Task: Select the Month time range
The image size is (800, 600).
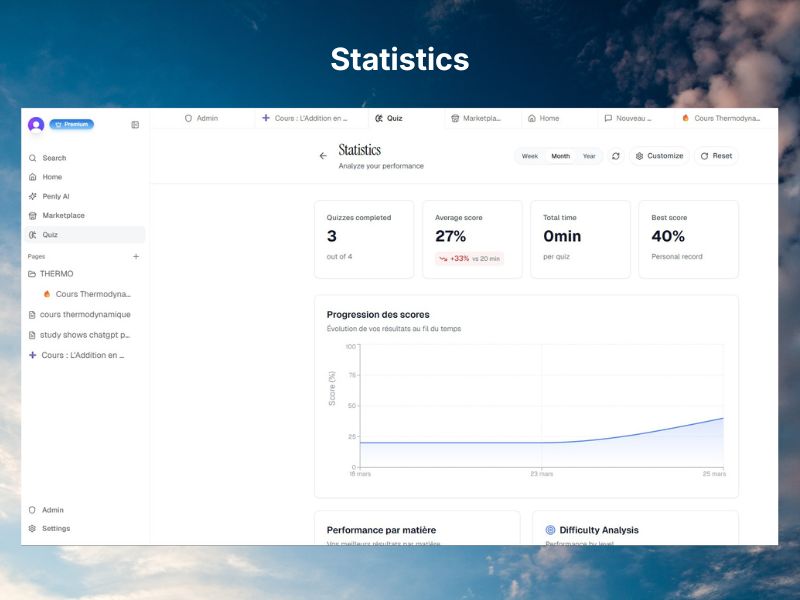Action: click(x=560, y=156)
